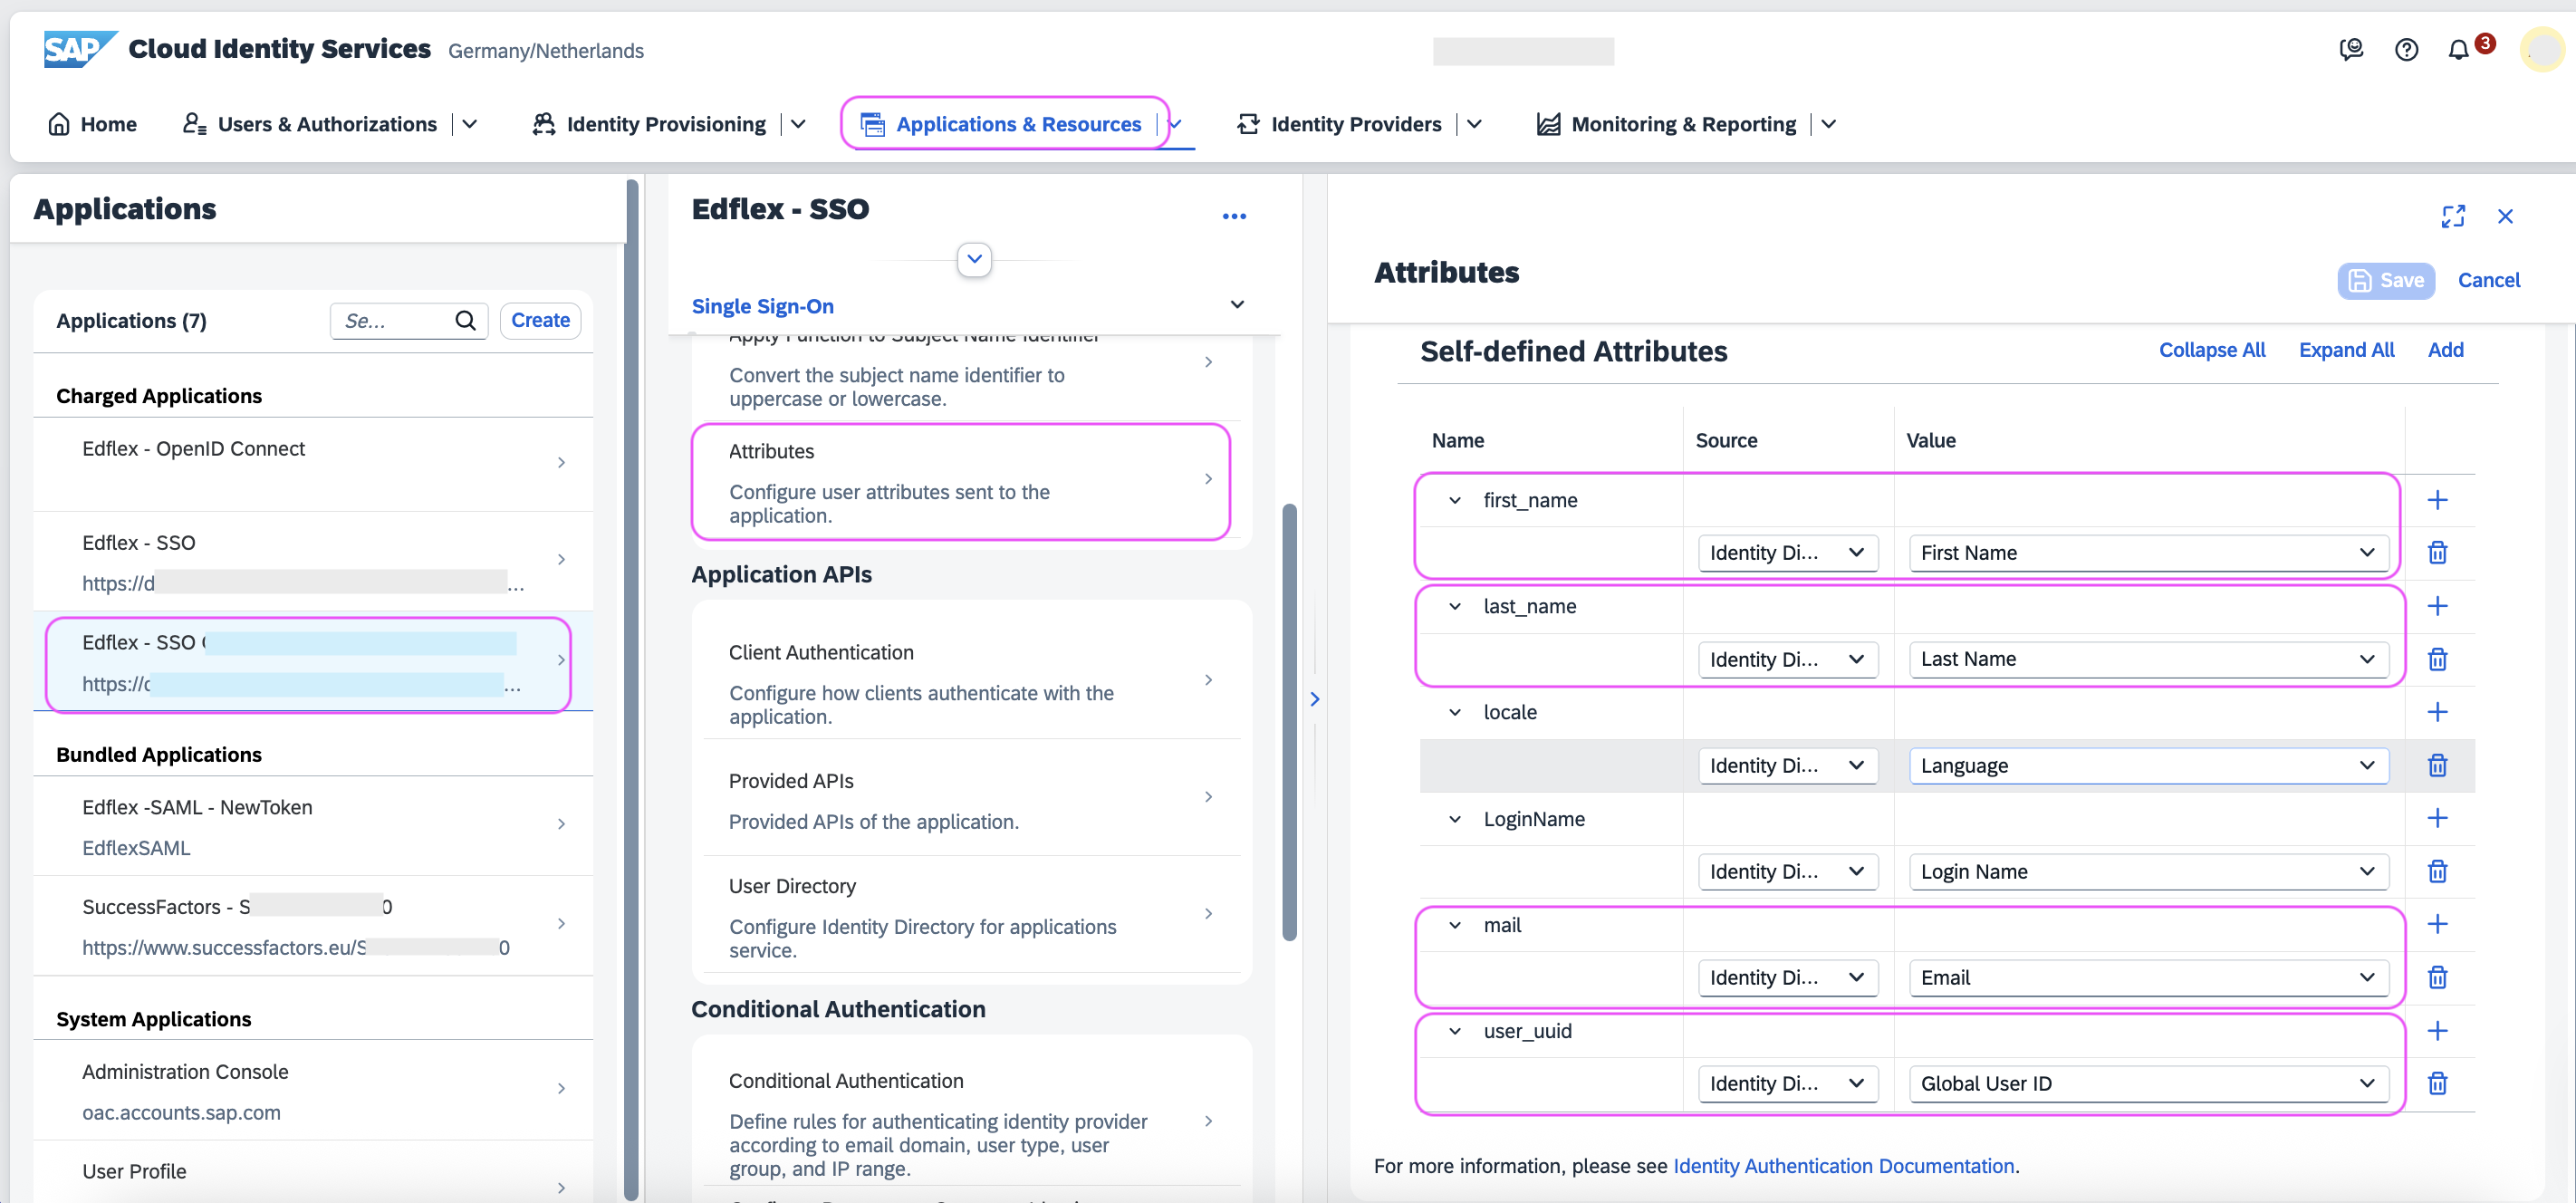
Task: Add a new self-defined attribute
Action: 2445,350
